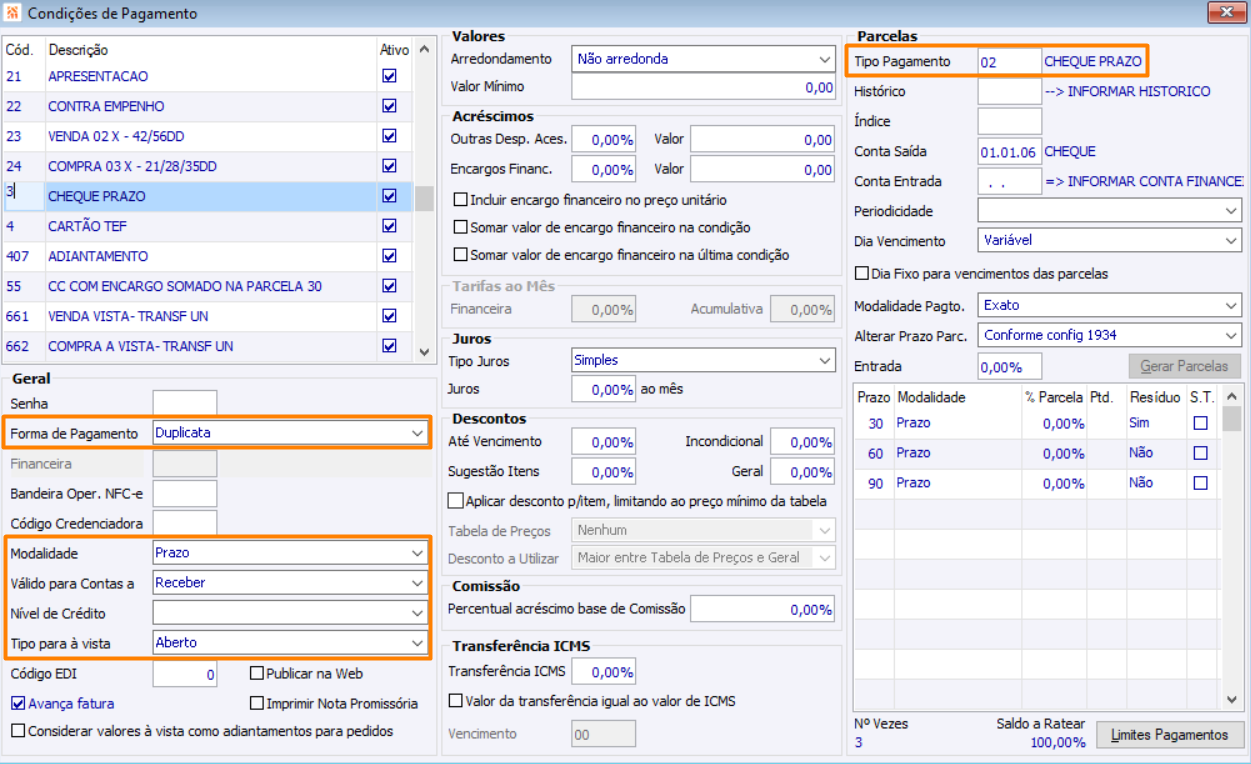Open the Forma de Pagamento dropdown

click(x=417, y=433)
